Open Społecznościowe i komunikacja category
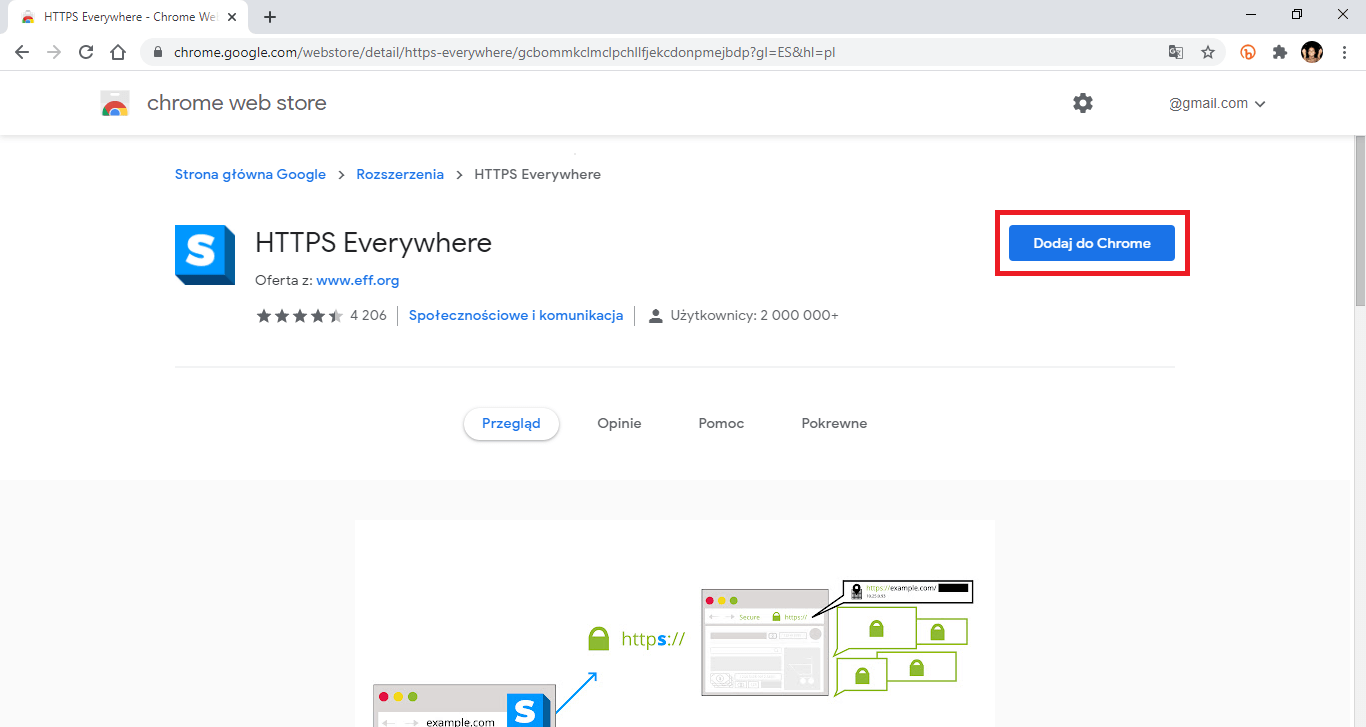Image resolution: width=1366 pixels, height=727 pixels. point(516,315)
